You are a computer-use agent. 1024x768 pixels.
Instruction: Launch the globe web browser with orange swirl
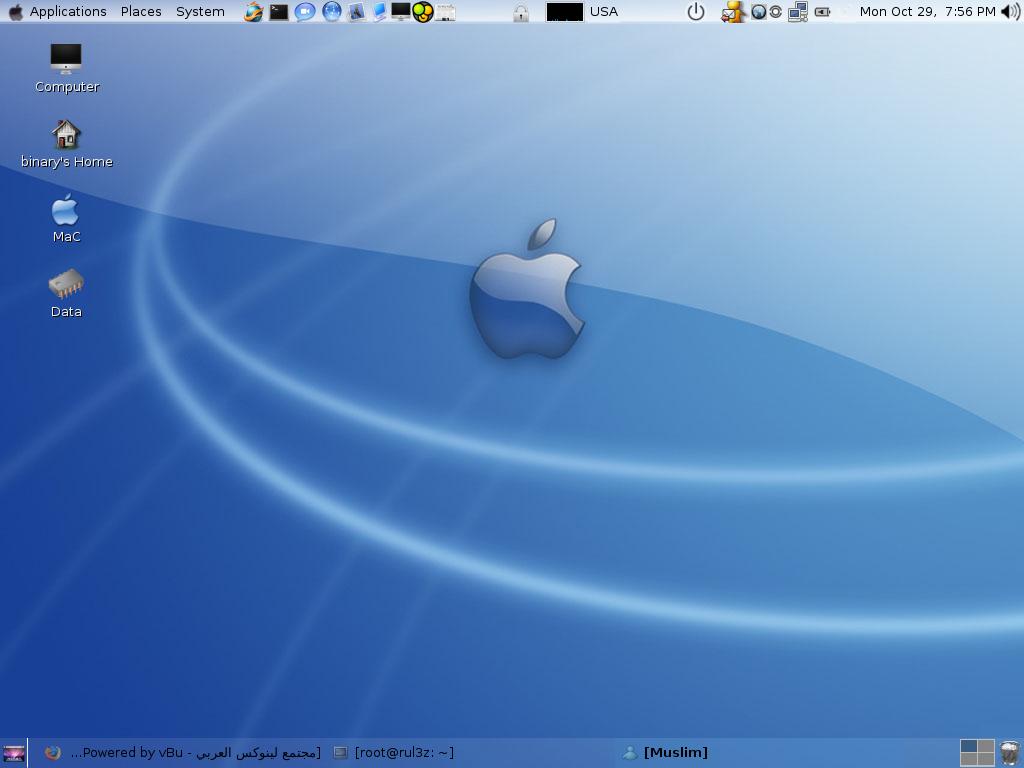[x=253, y=12]
